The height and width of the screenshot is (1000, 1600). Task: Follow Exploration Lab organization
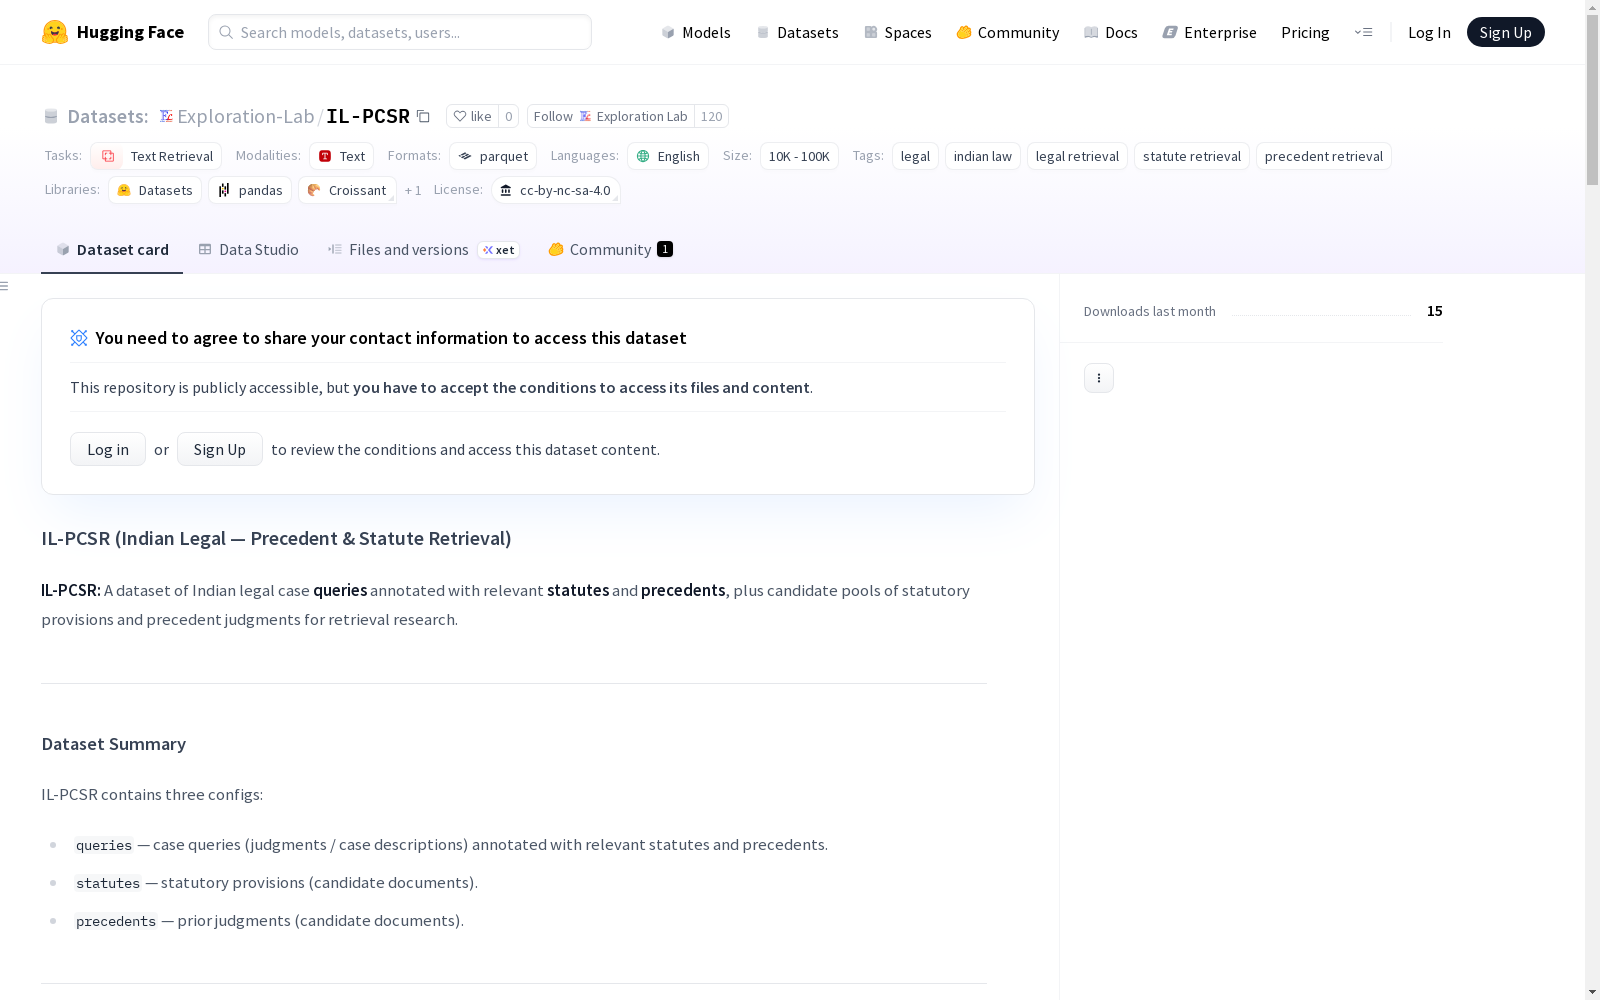coord(610,116)
